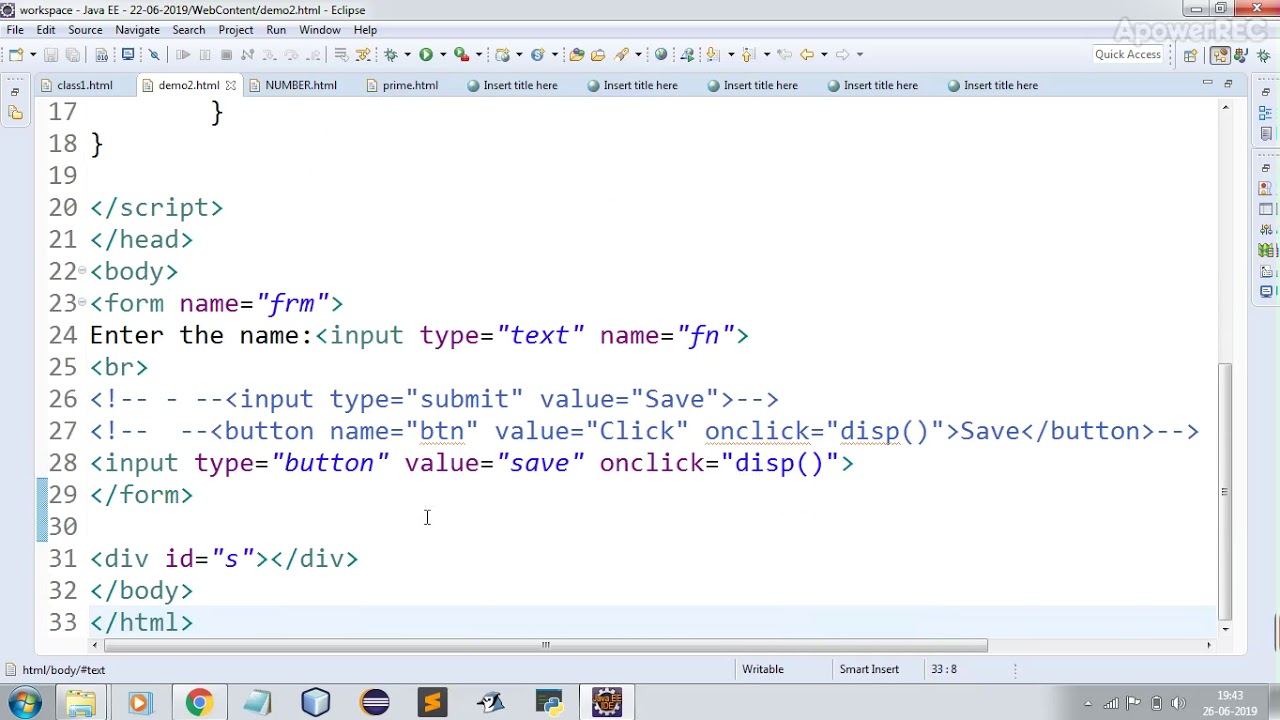1280x720 pixels.
Task: Click the Open Type icon in toolbar
Action: point(577,54)
